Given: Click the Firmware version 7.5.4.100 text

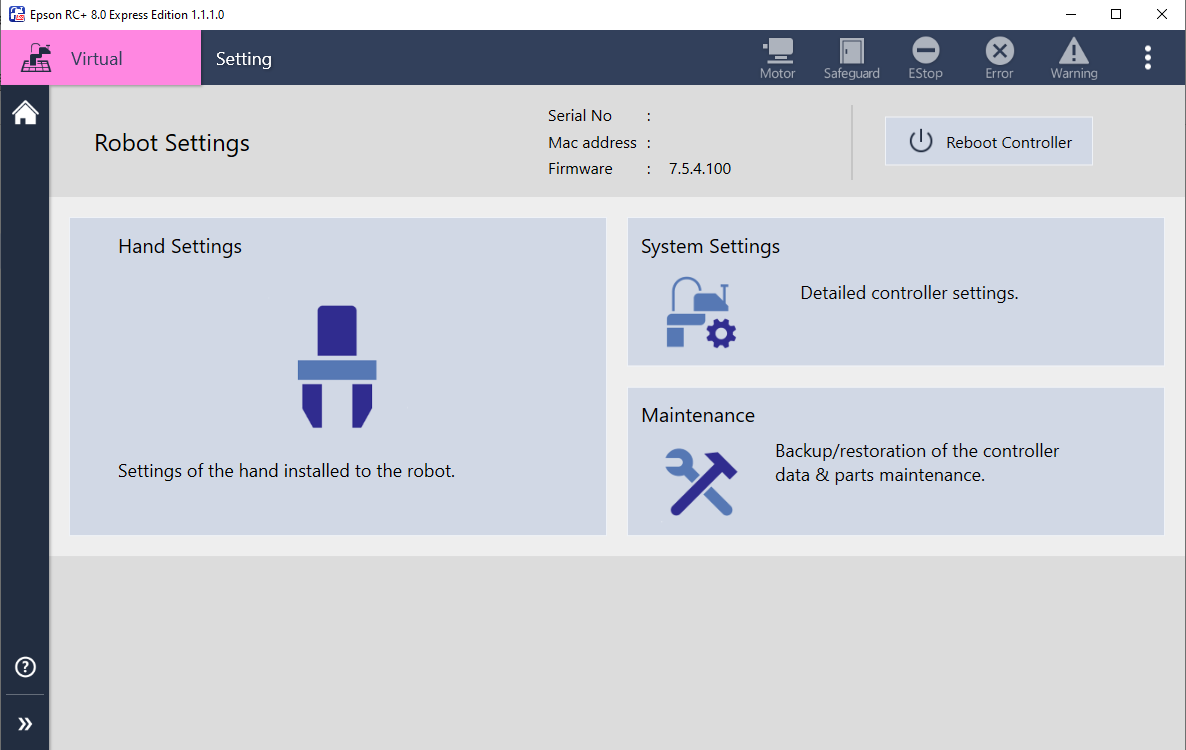Looking at the screenshot, I should [x=700, y=169].
